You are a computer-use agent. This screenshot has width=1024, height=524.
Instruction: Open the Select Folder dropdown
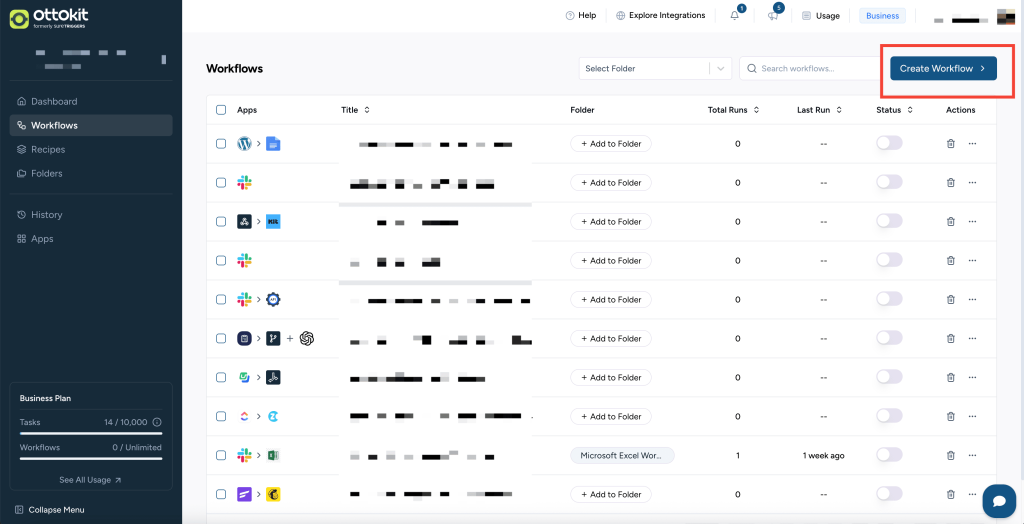655,69
